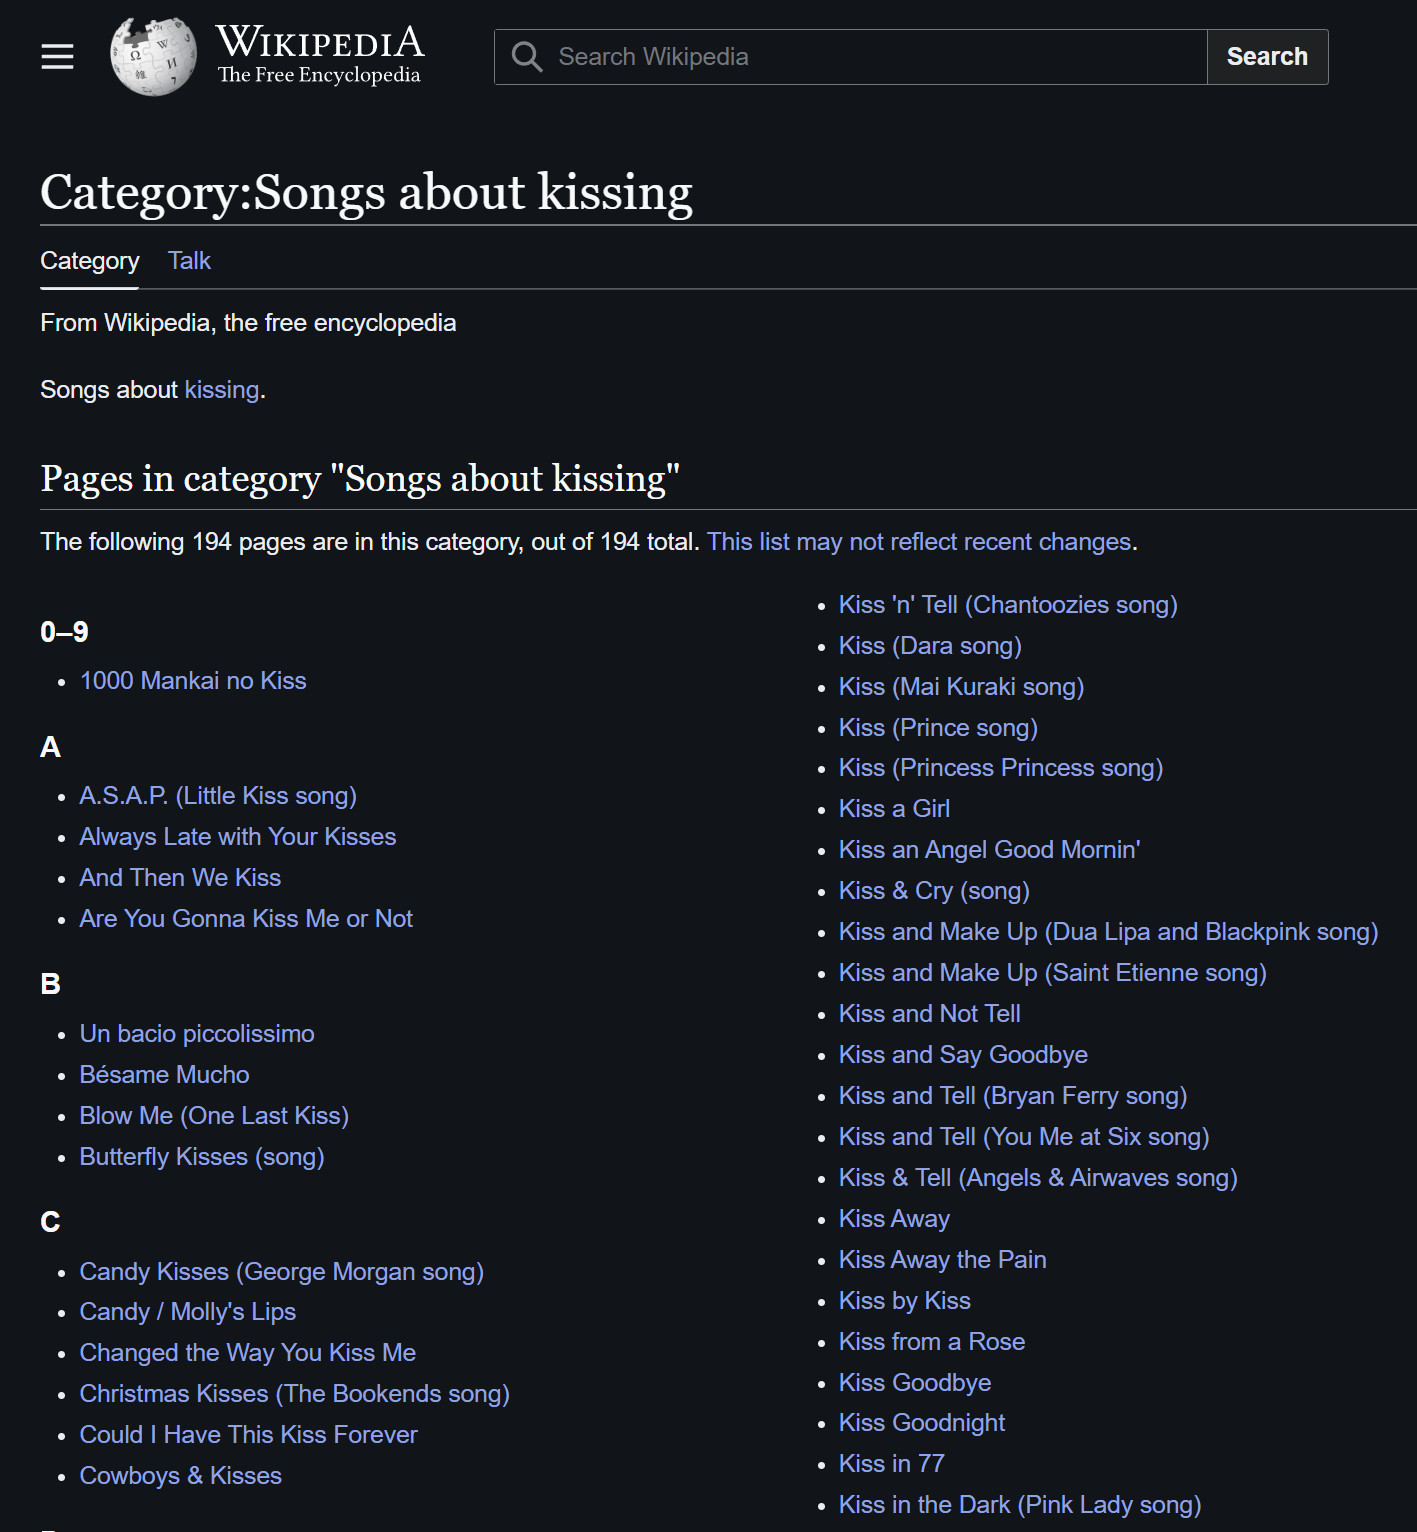Open Bésame Mucho page

pyautogui.click(x=165, y=1075)
